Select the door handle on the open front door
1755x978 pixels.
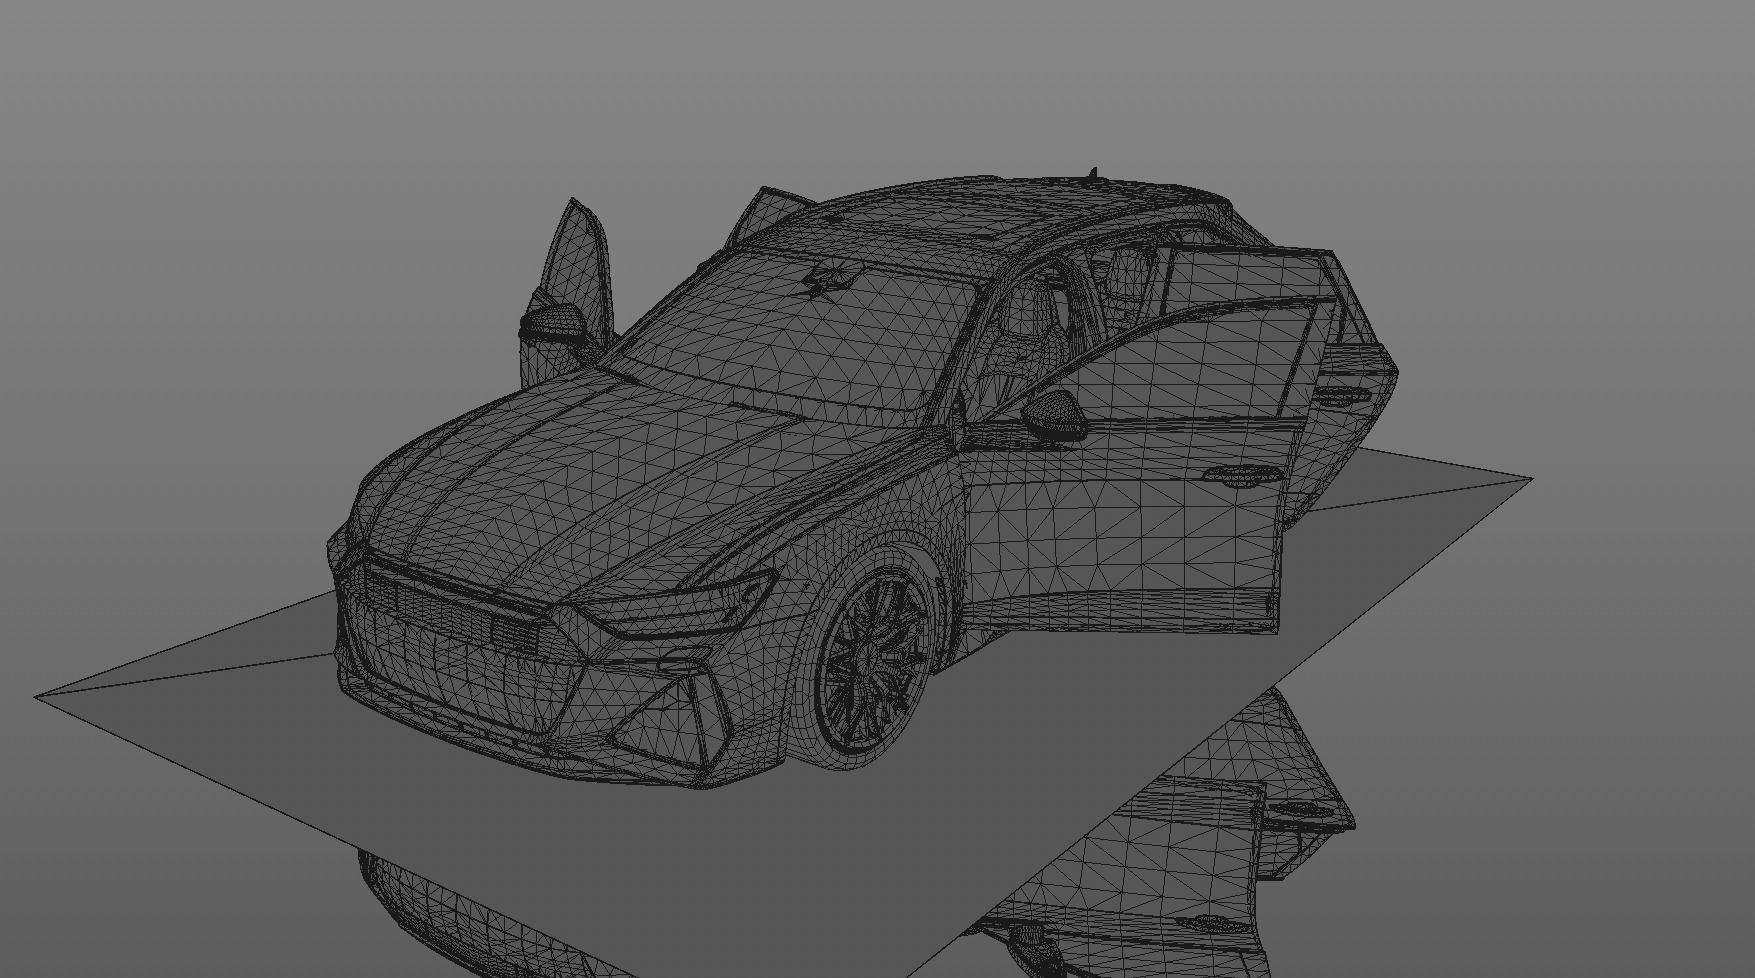pos(1240,476)
